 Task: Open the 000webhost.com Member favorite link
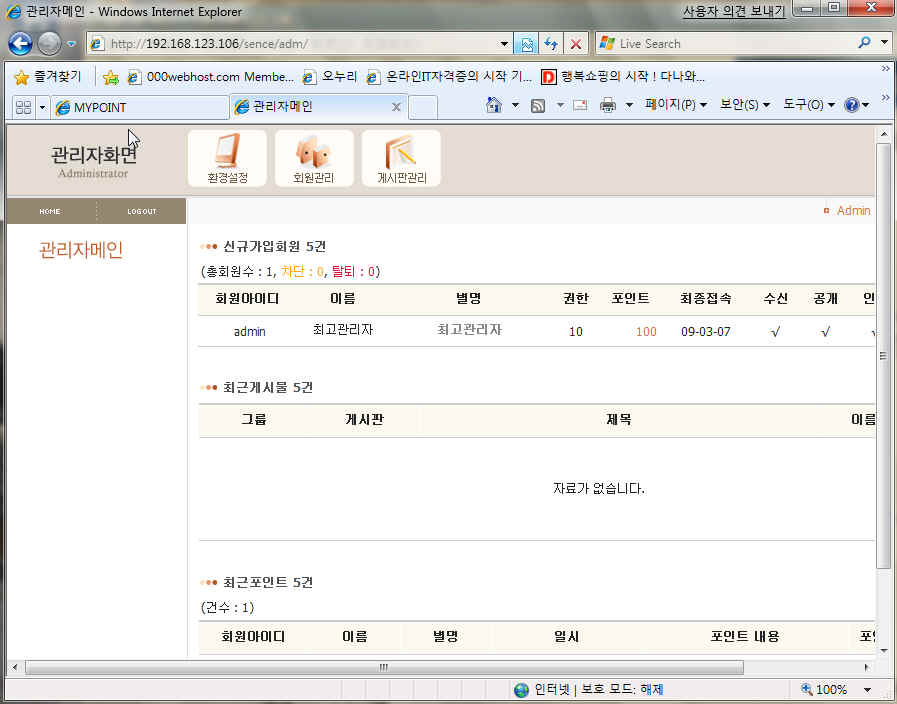coord(211,77)
